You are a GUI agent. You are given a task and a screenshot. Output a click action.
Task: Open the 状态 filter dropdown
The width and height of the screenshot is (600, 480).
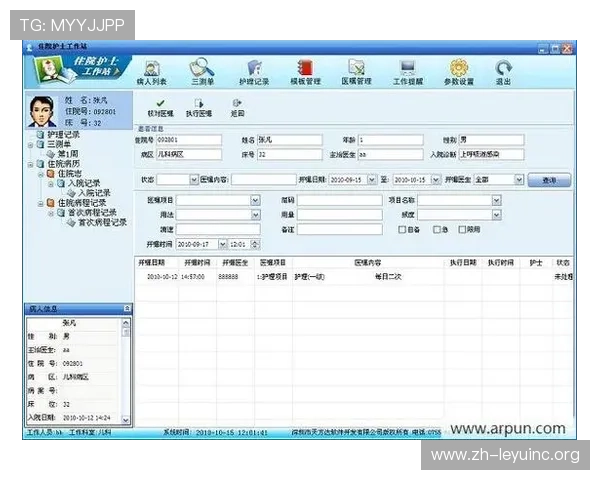tap(194, 180)
